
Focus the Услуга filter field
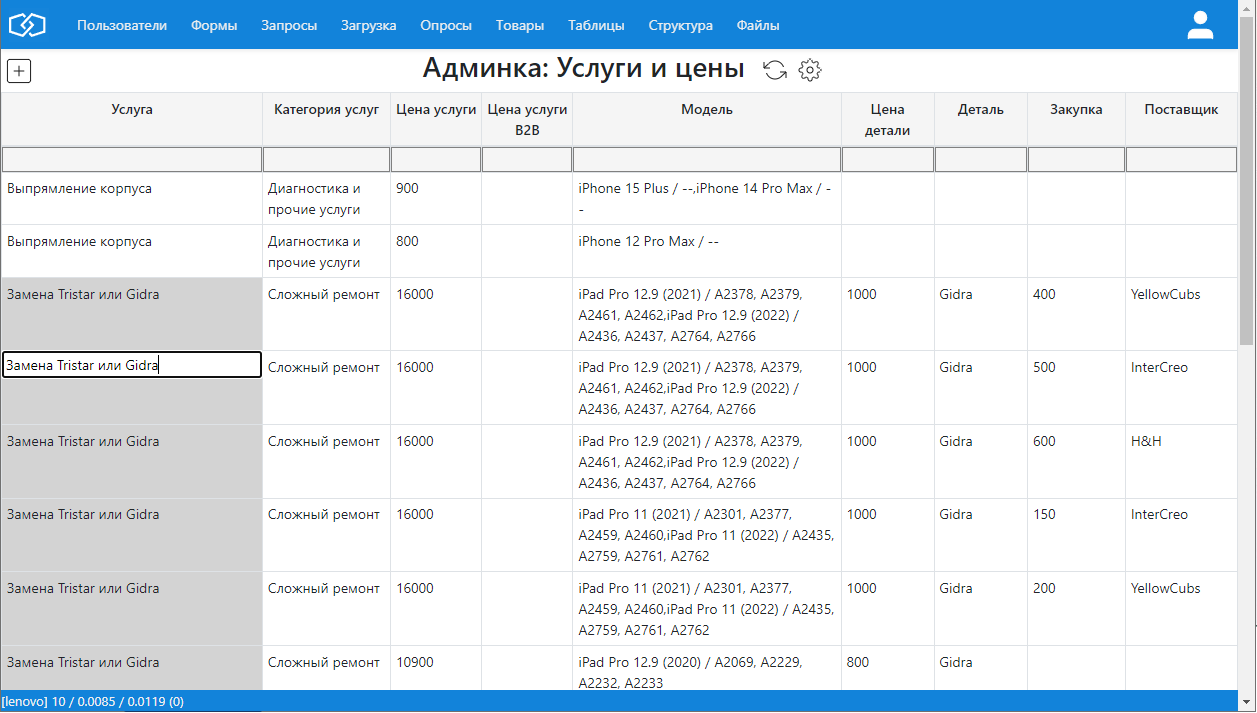132,160
